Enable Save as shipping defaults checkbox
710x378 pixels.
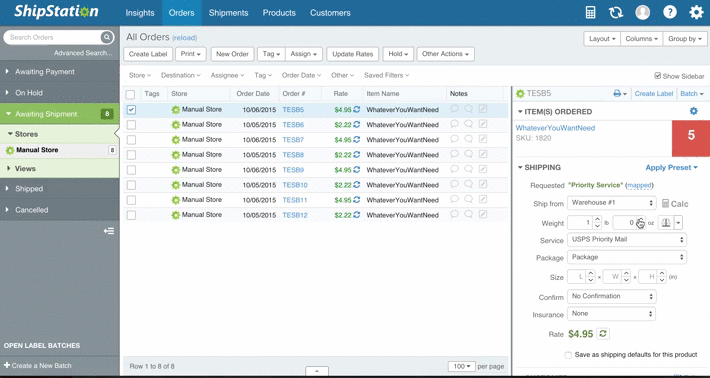[568, 355]
